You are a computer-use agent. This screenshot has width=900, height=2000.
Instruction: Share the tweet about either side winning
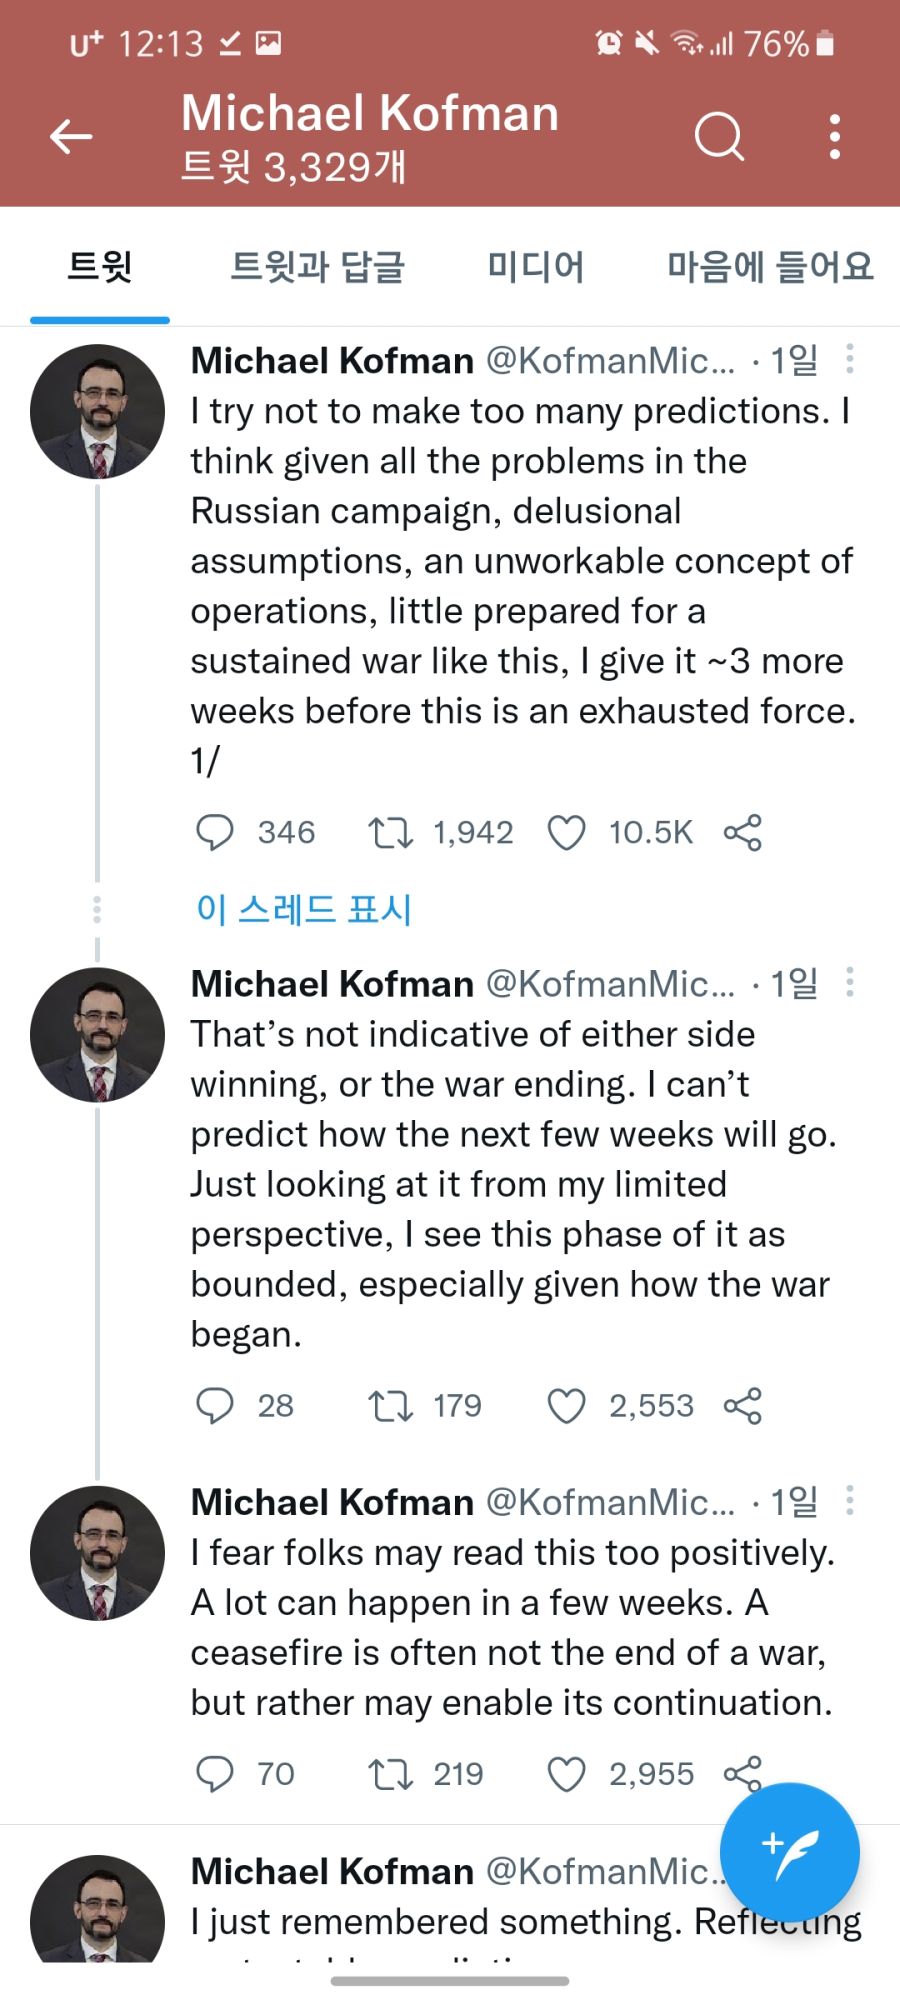[742, 1406]
